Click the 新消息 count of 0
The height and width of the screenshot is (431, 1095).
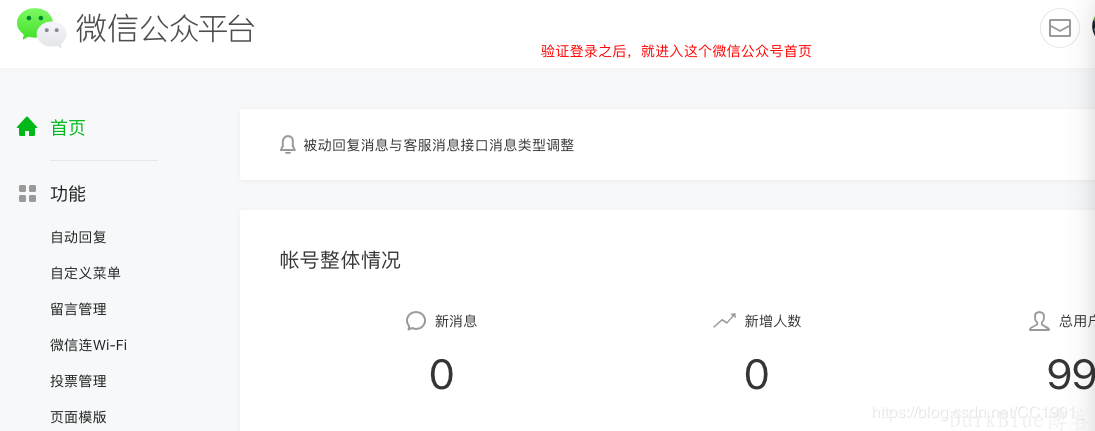(x=441, y=374)
